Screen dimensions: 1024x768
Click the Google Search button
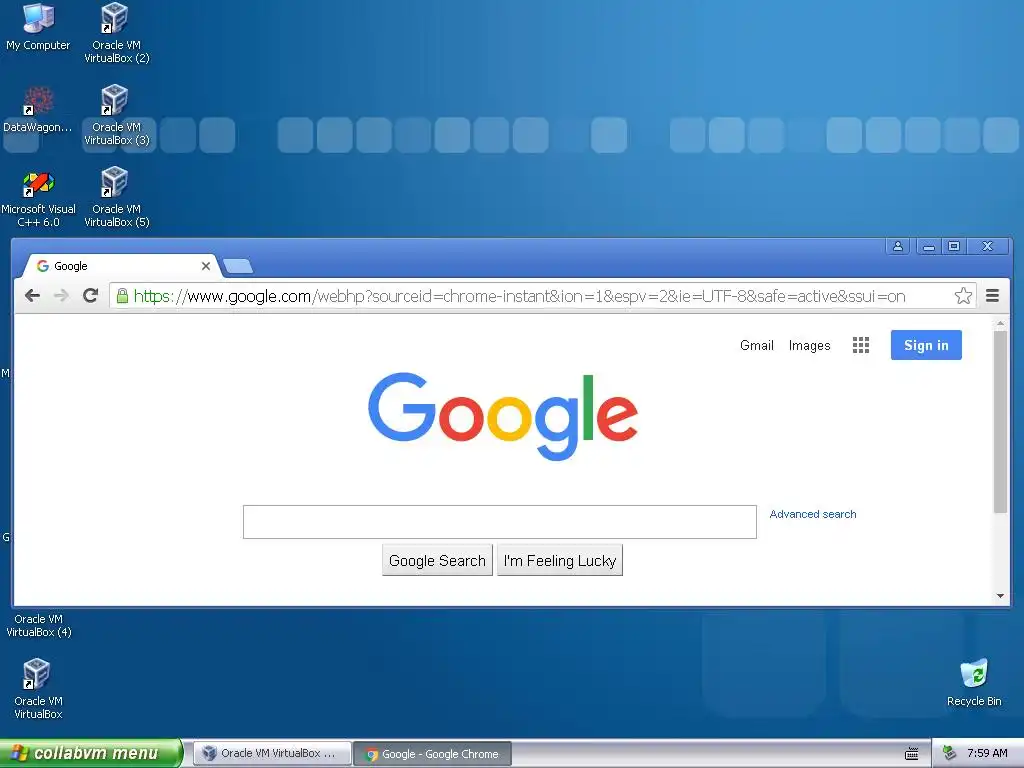[x=437, y=560]
